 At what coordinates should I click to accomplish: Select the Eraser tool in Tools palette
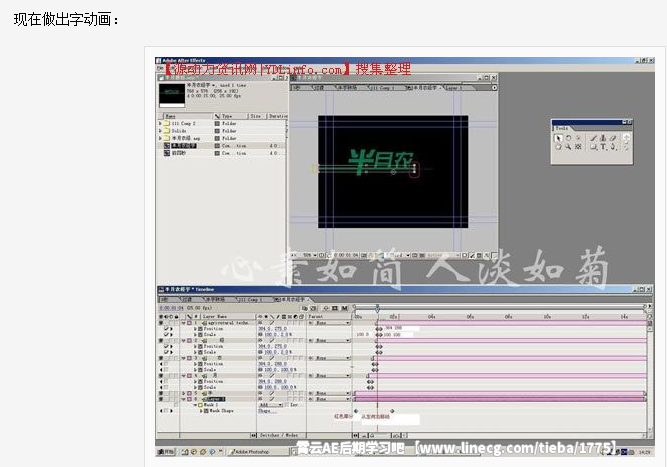click(613, 138)
